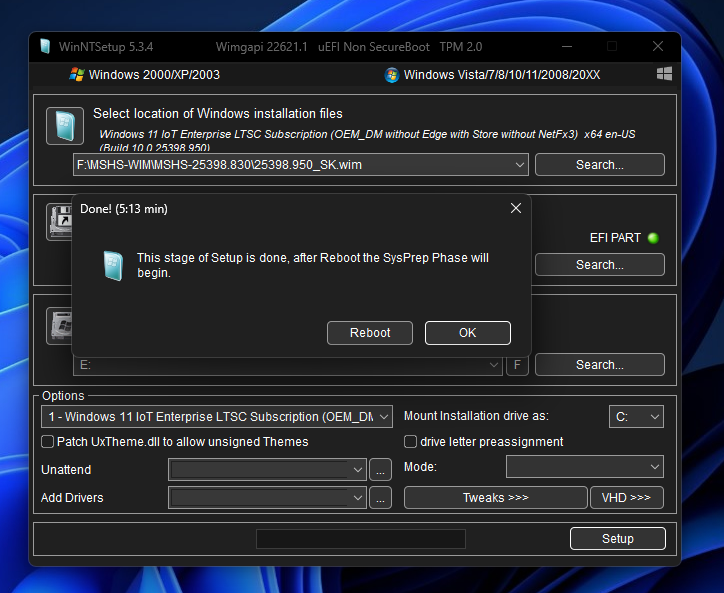This screenshot has width=724, height=593.
Task: Click the 'EFI PART' label
Action: coord(615,238)
